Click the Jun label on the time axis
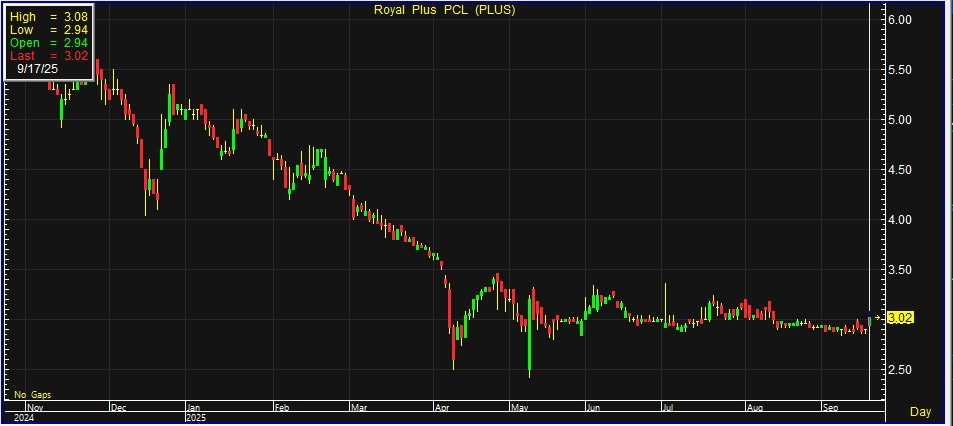Viewport: 953px width, 426px height. 594,408
